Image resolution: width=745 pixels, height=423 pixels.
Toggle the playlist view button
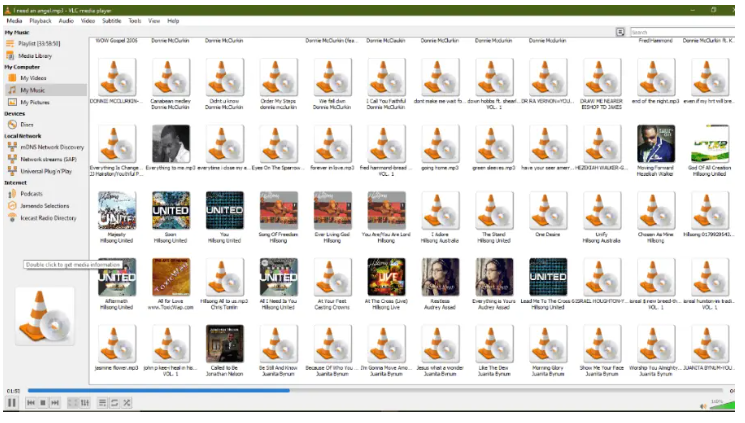point(102,403)
